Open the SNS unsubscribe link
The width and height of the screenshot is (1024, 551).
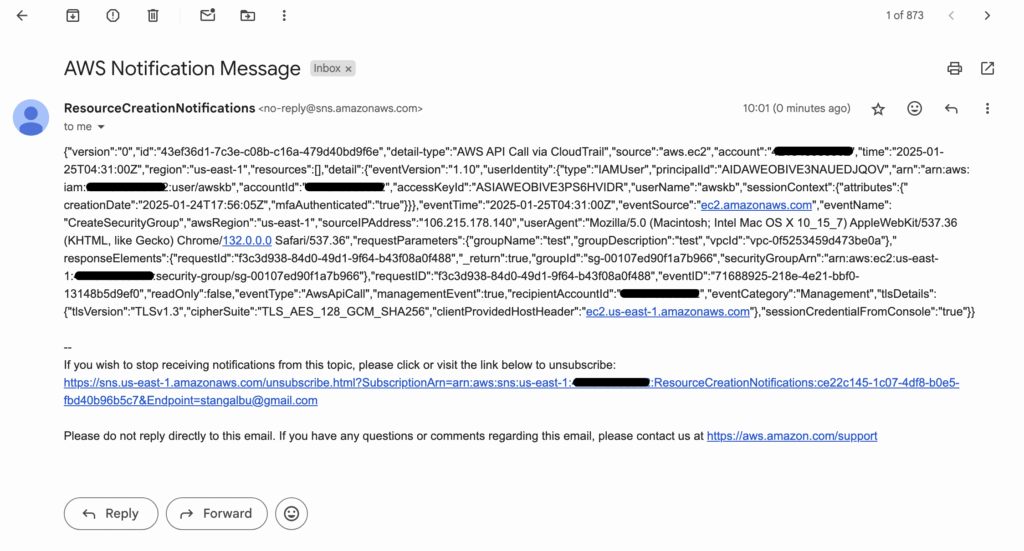click(x=511, y=392)
